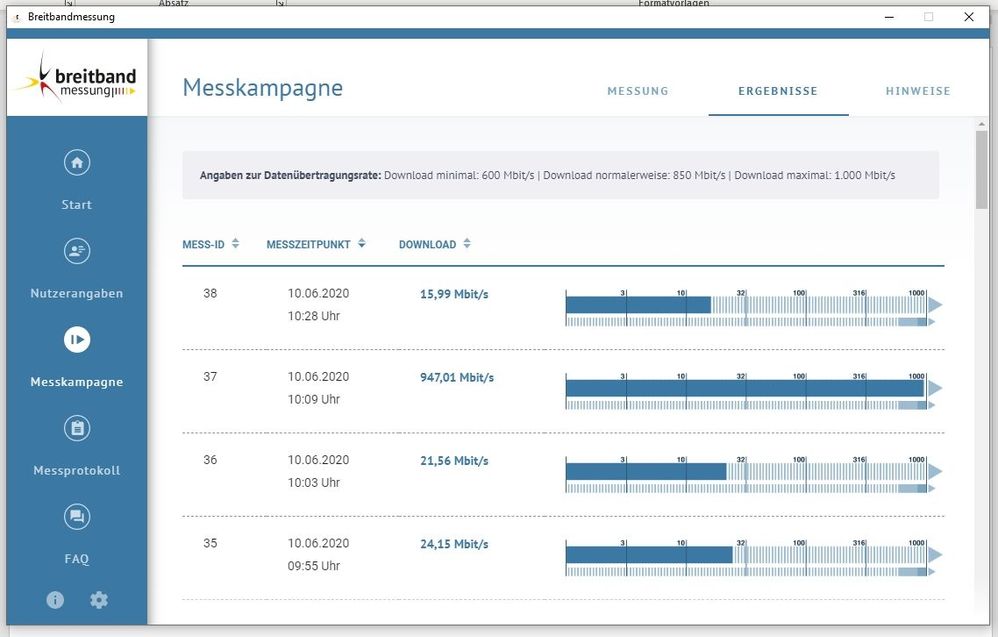Select the 947,01 Mbit/s download value
The width and height of the screenshot is (998, 637).
click(x=456, y=377)
